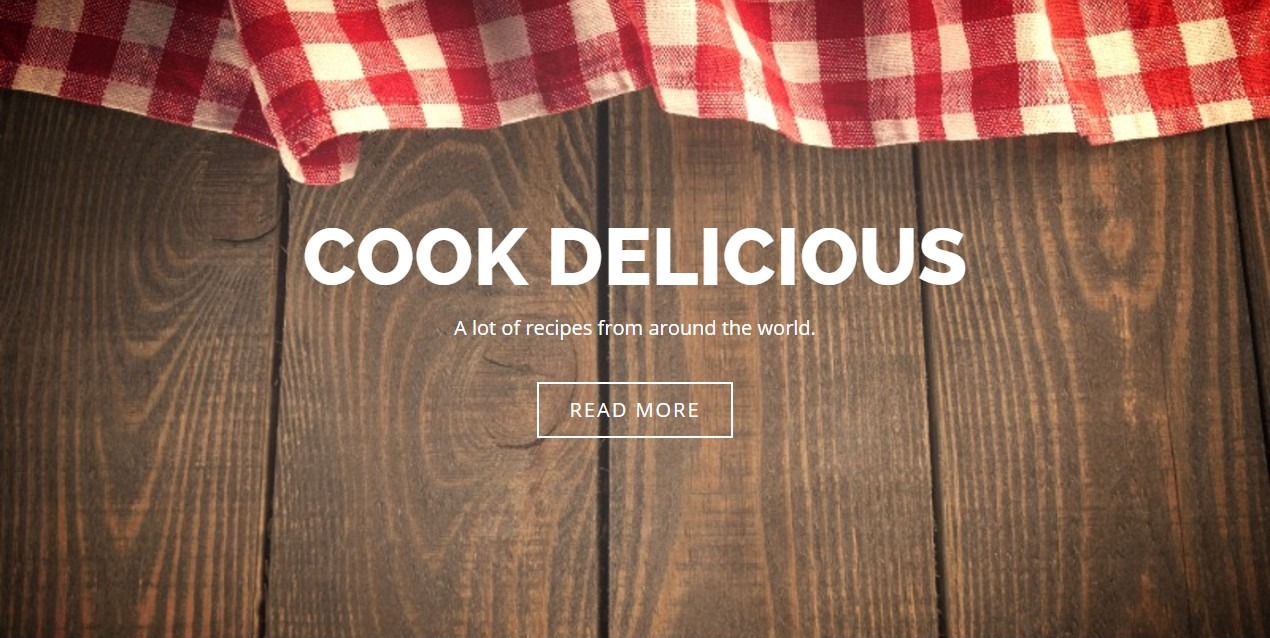
Task: Click the word DELICIOUS in the headline
Action: coord(757,257)
